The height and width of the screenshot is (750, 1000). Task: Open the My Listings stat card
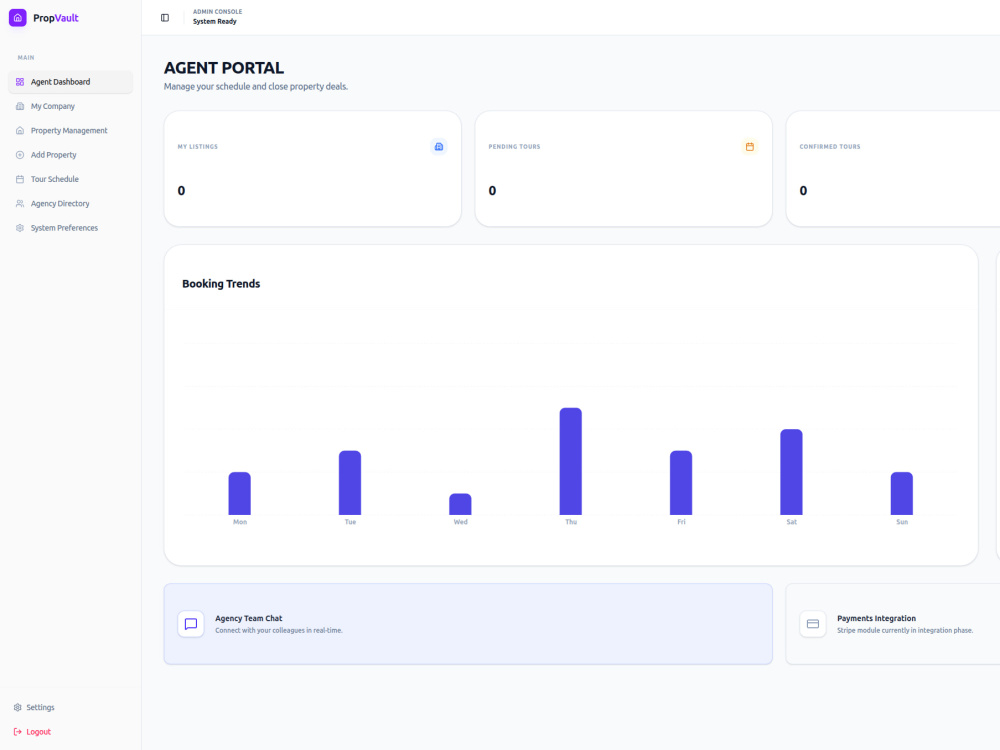coord(312,168)
